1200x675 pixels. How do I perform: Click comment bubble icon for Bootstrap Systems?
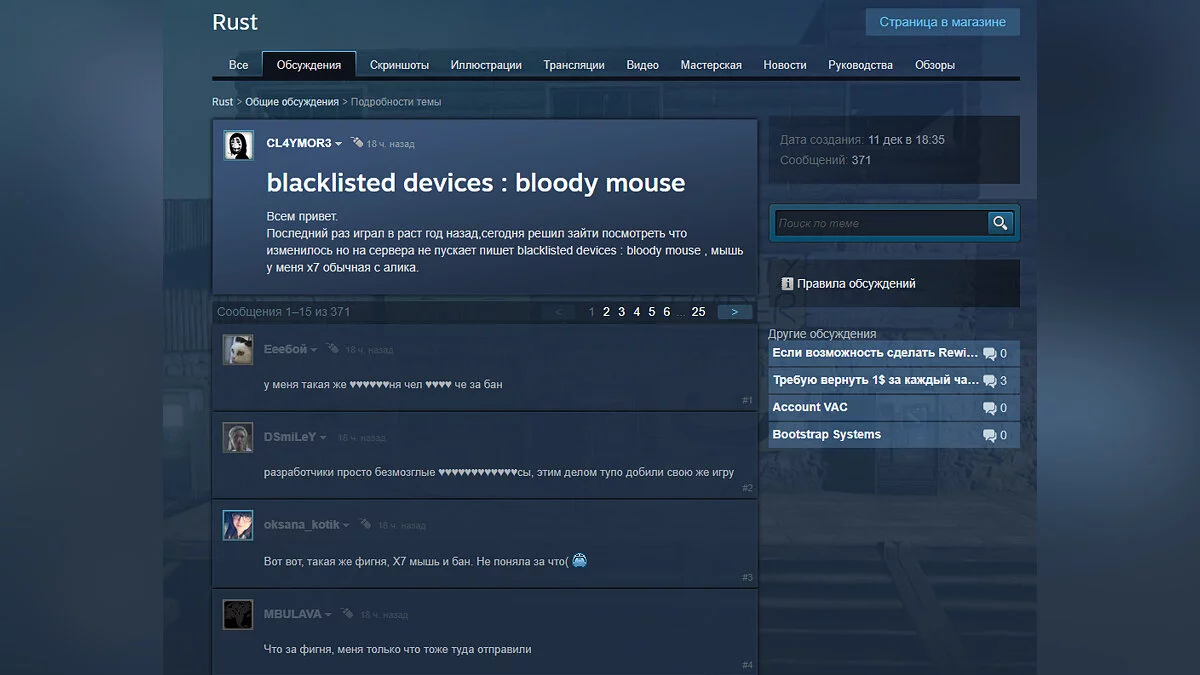[989, 435]
